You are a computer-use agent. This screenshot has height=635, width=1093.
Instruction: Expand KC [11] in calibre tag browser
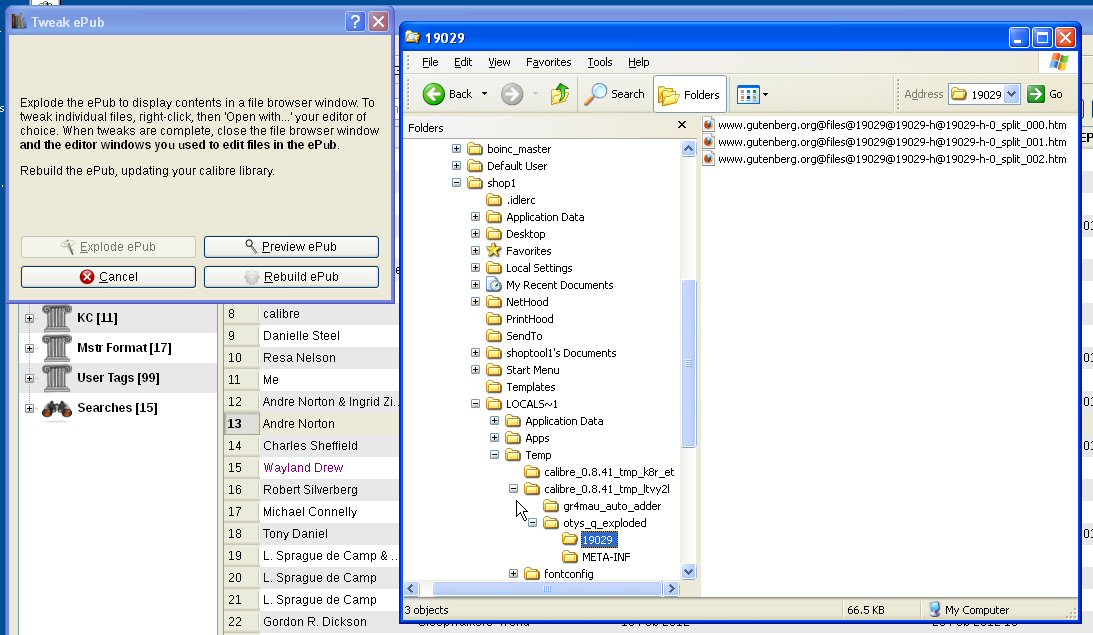click(x=29, y=318)
